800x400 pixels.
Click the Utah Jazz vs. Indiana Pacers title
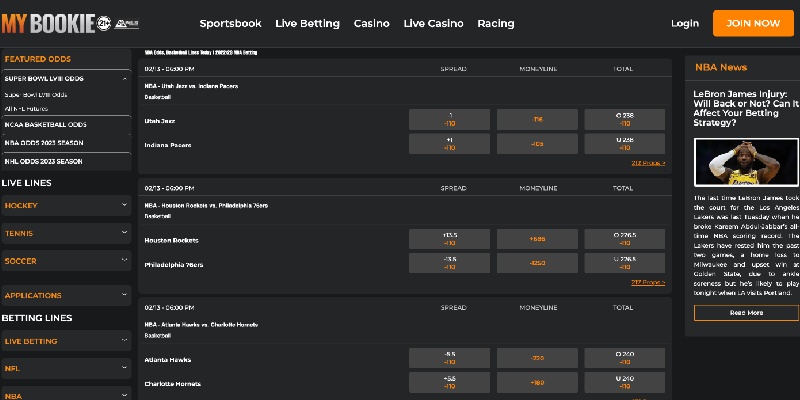(x=191, y=86)
